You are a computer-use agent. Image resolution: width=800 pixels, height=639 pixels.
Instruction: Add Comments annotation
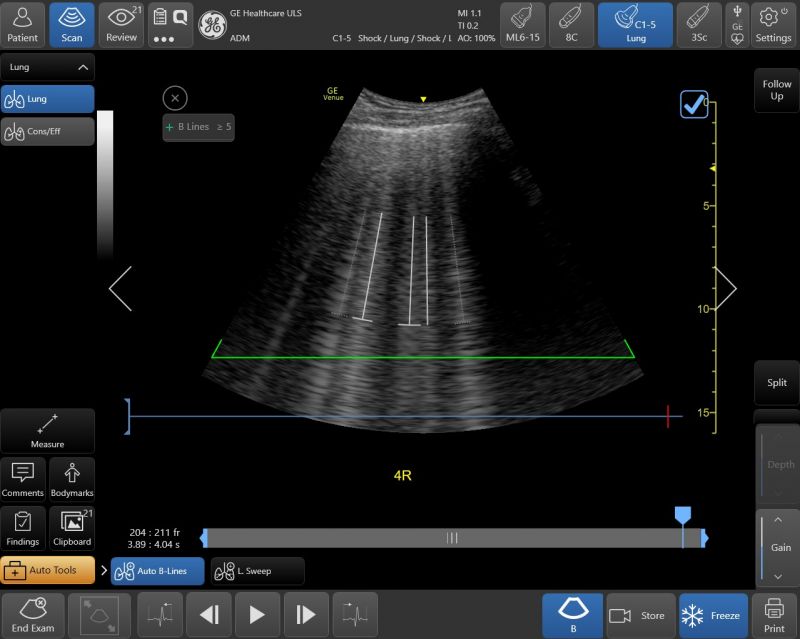tap(22, 479)
